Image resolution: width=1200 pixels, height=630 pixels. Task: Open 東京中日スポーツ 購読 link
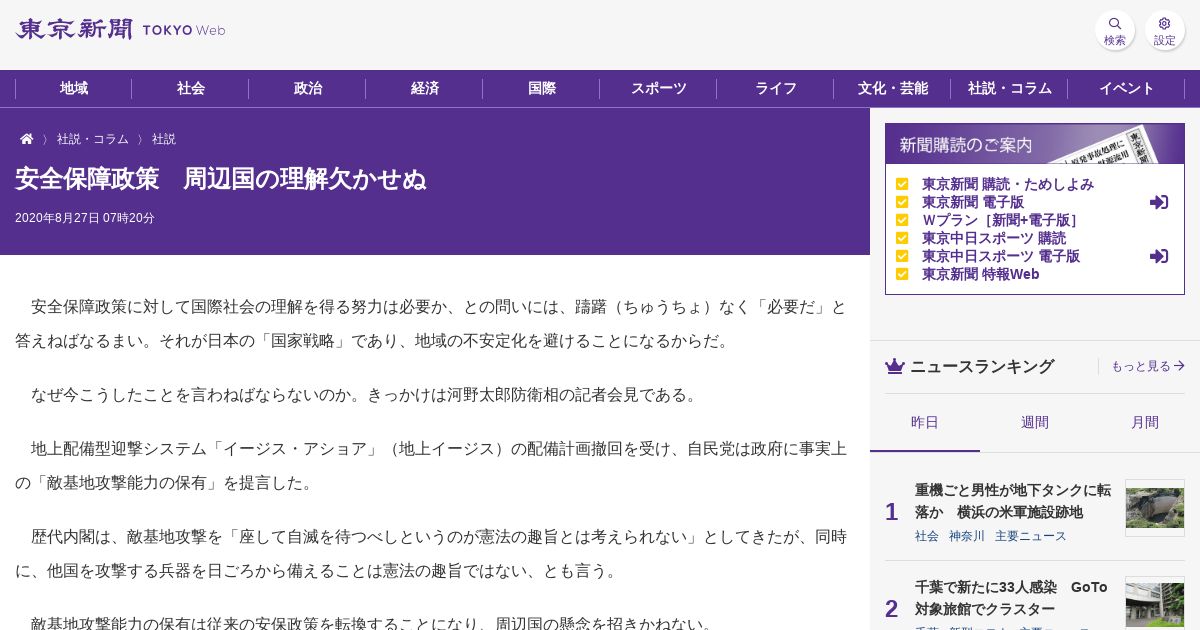(x=994, y=238)
